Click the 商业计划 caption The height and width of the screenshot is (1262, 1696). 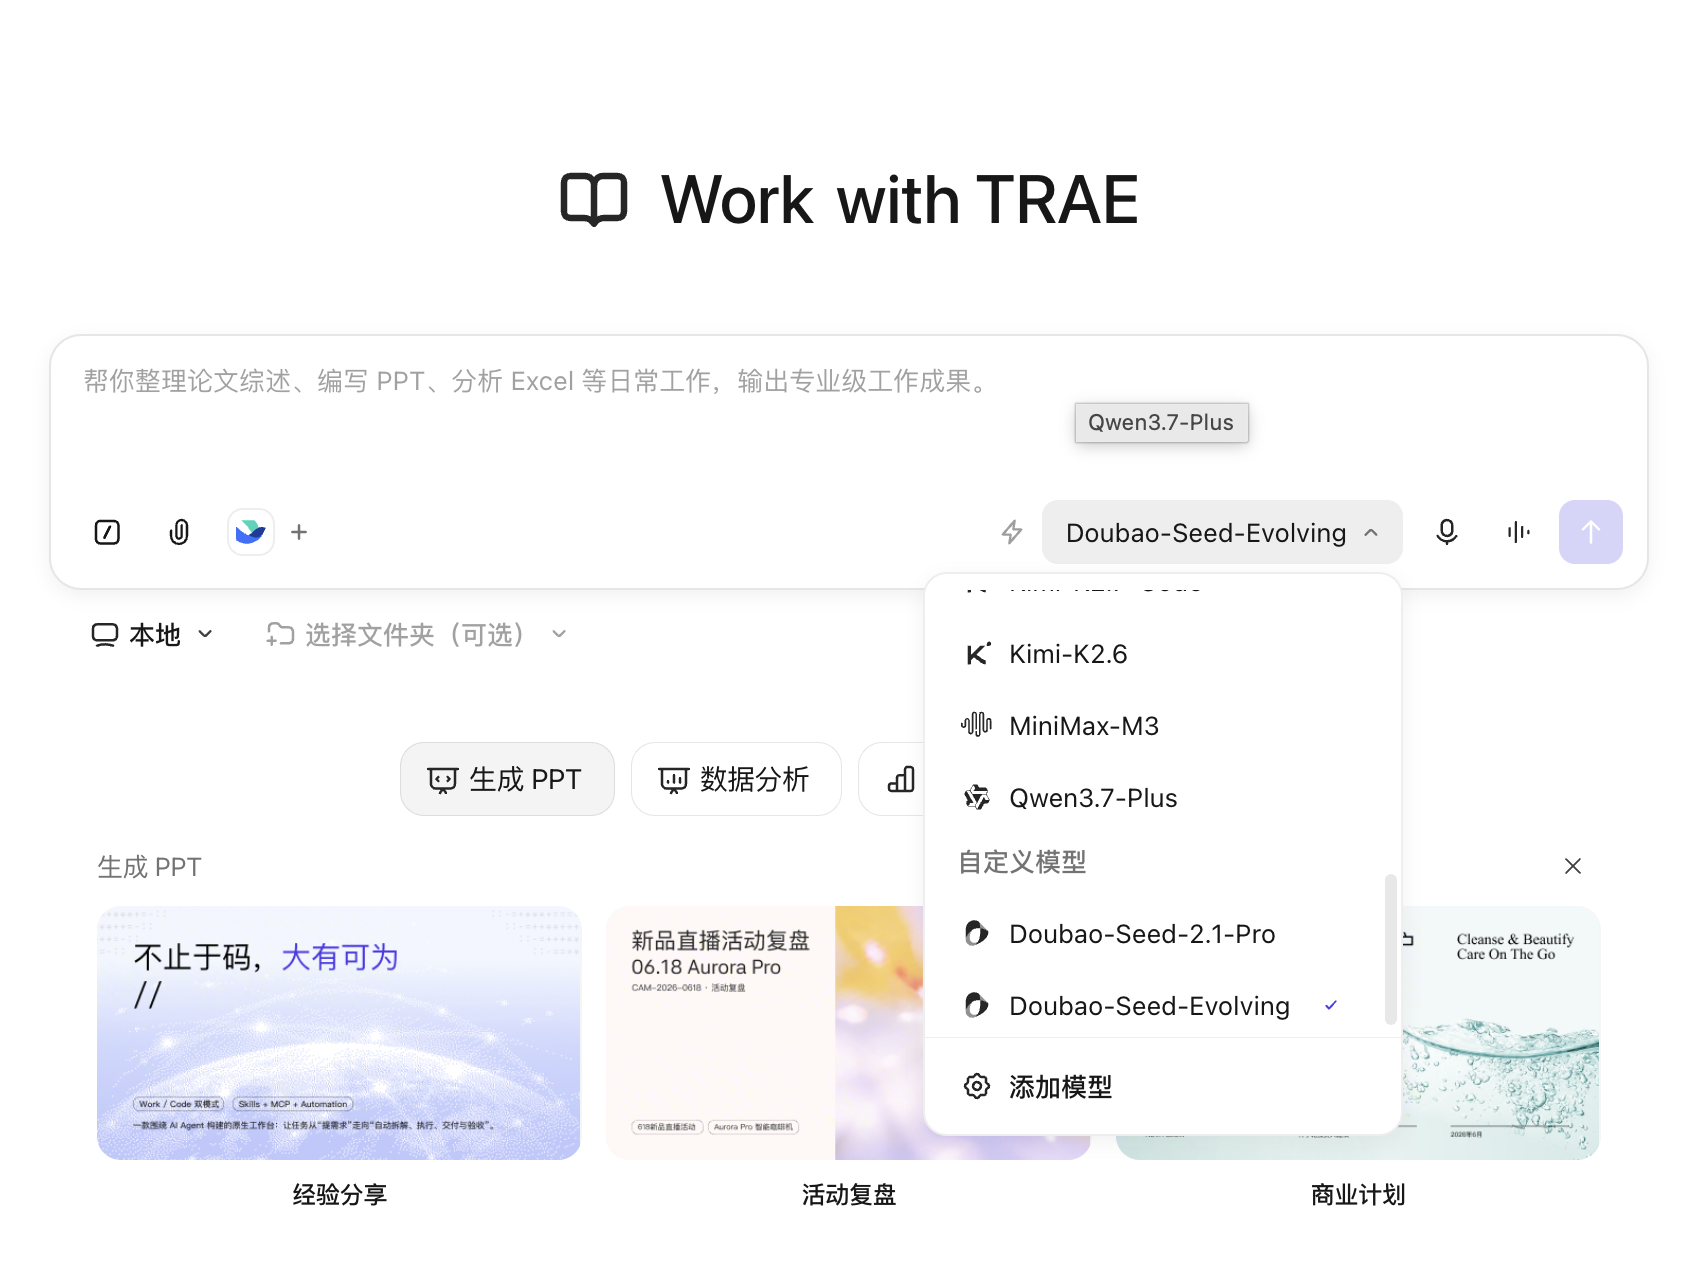[1358, 1195]
